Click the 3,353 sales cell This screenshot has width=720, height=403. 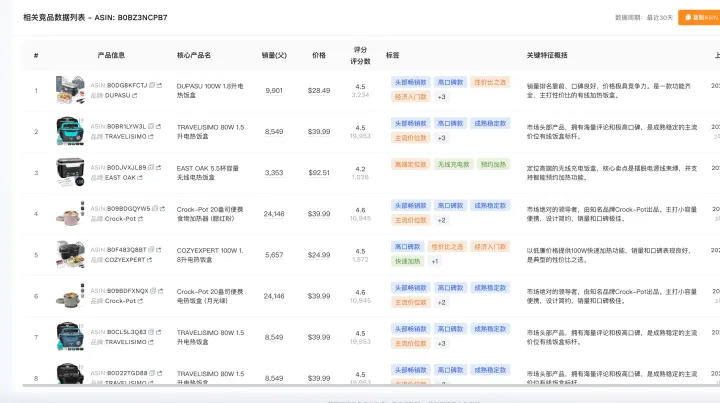(274, 173)
